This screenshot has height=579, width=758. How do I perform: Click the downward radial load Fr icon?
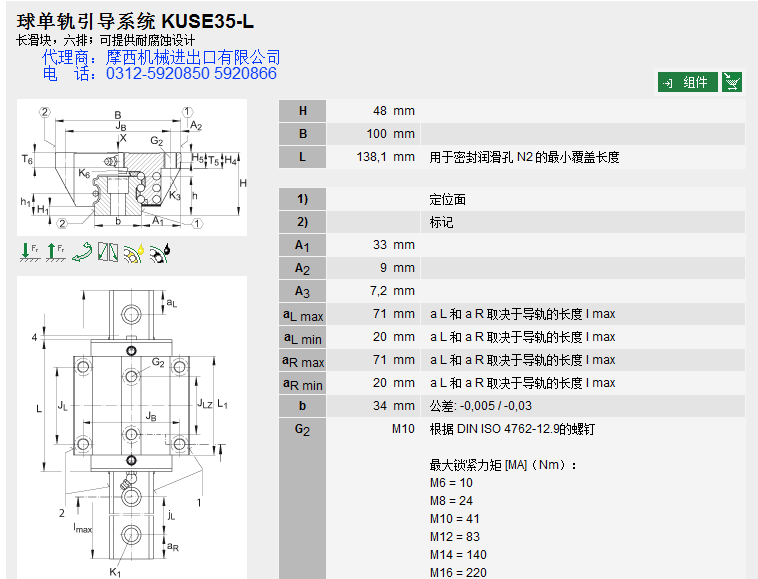[x=29, y=254]
